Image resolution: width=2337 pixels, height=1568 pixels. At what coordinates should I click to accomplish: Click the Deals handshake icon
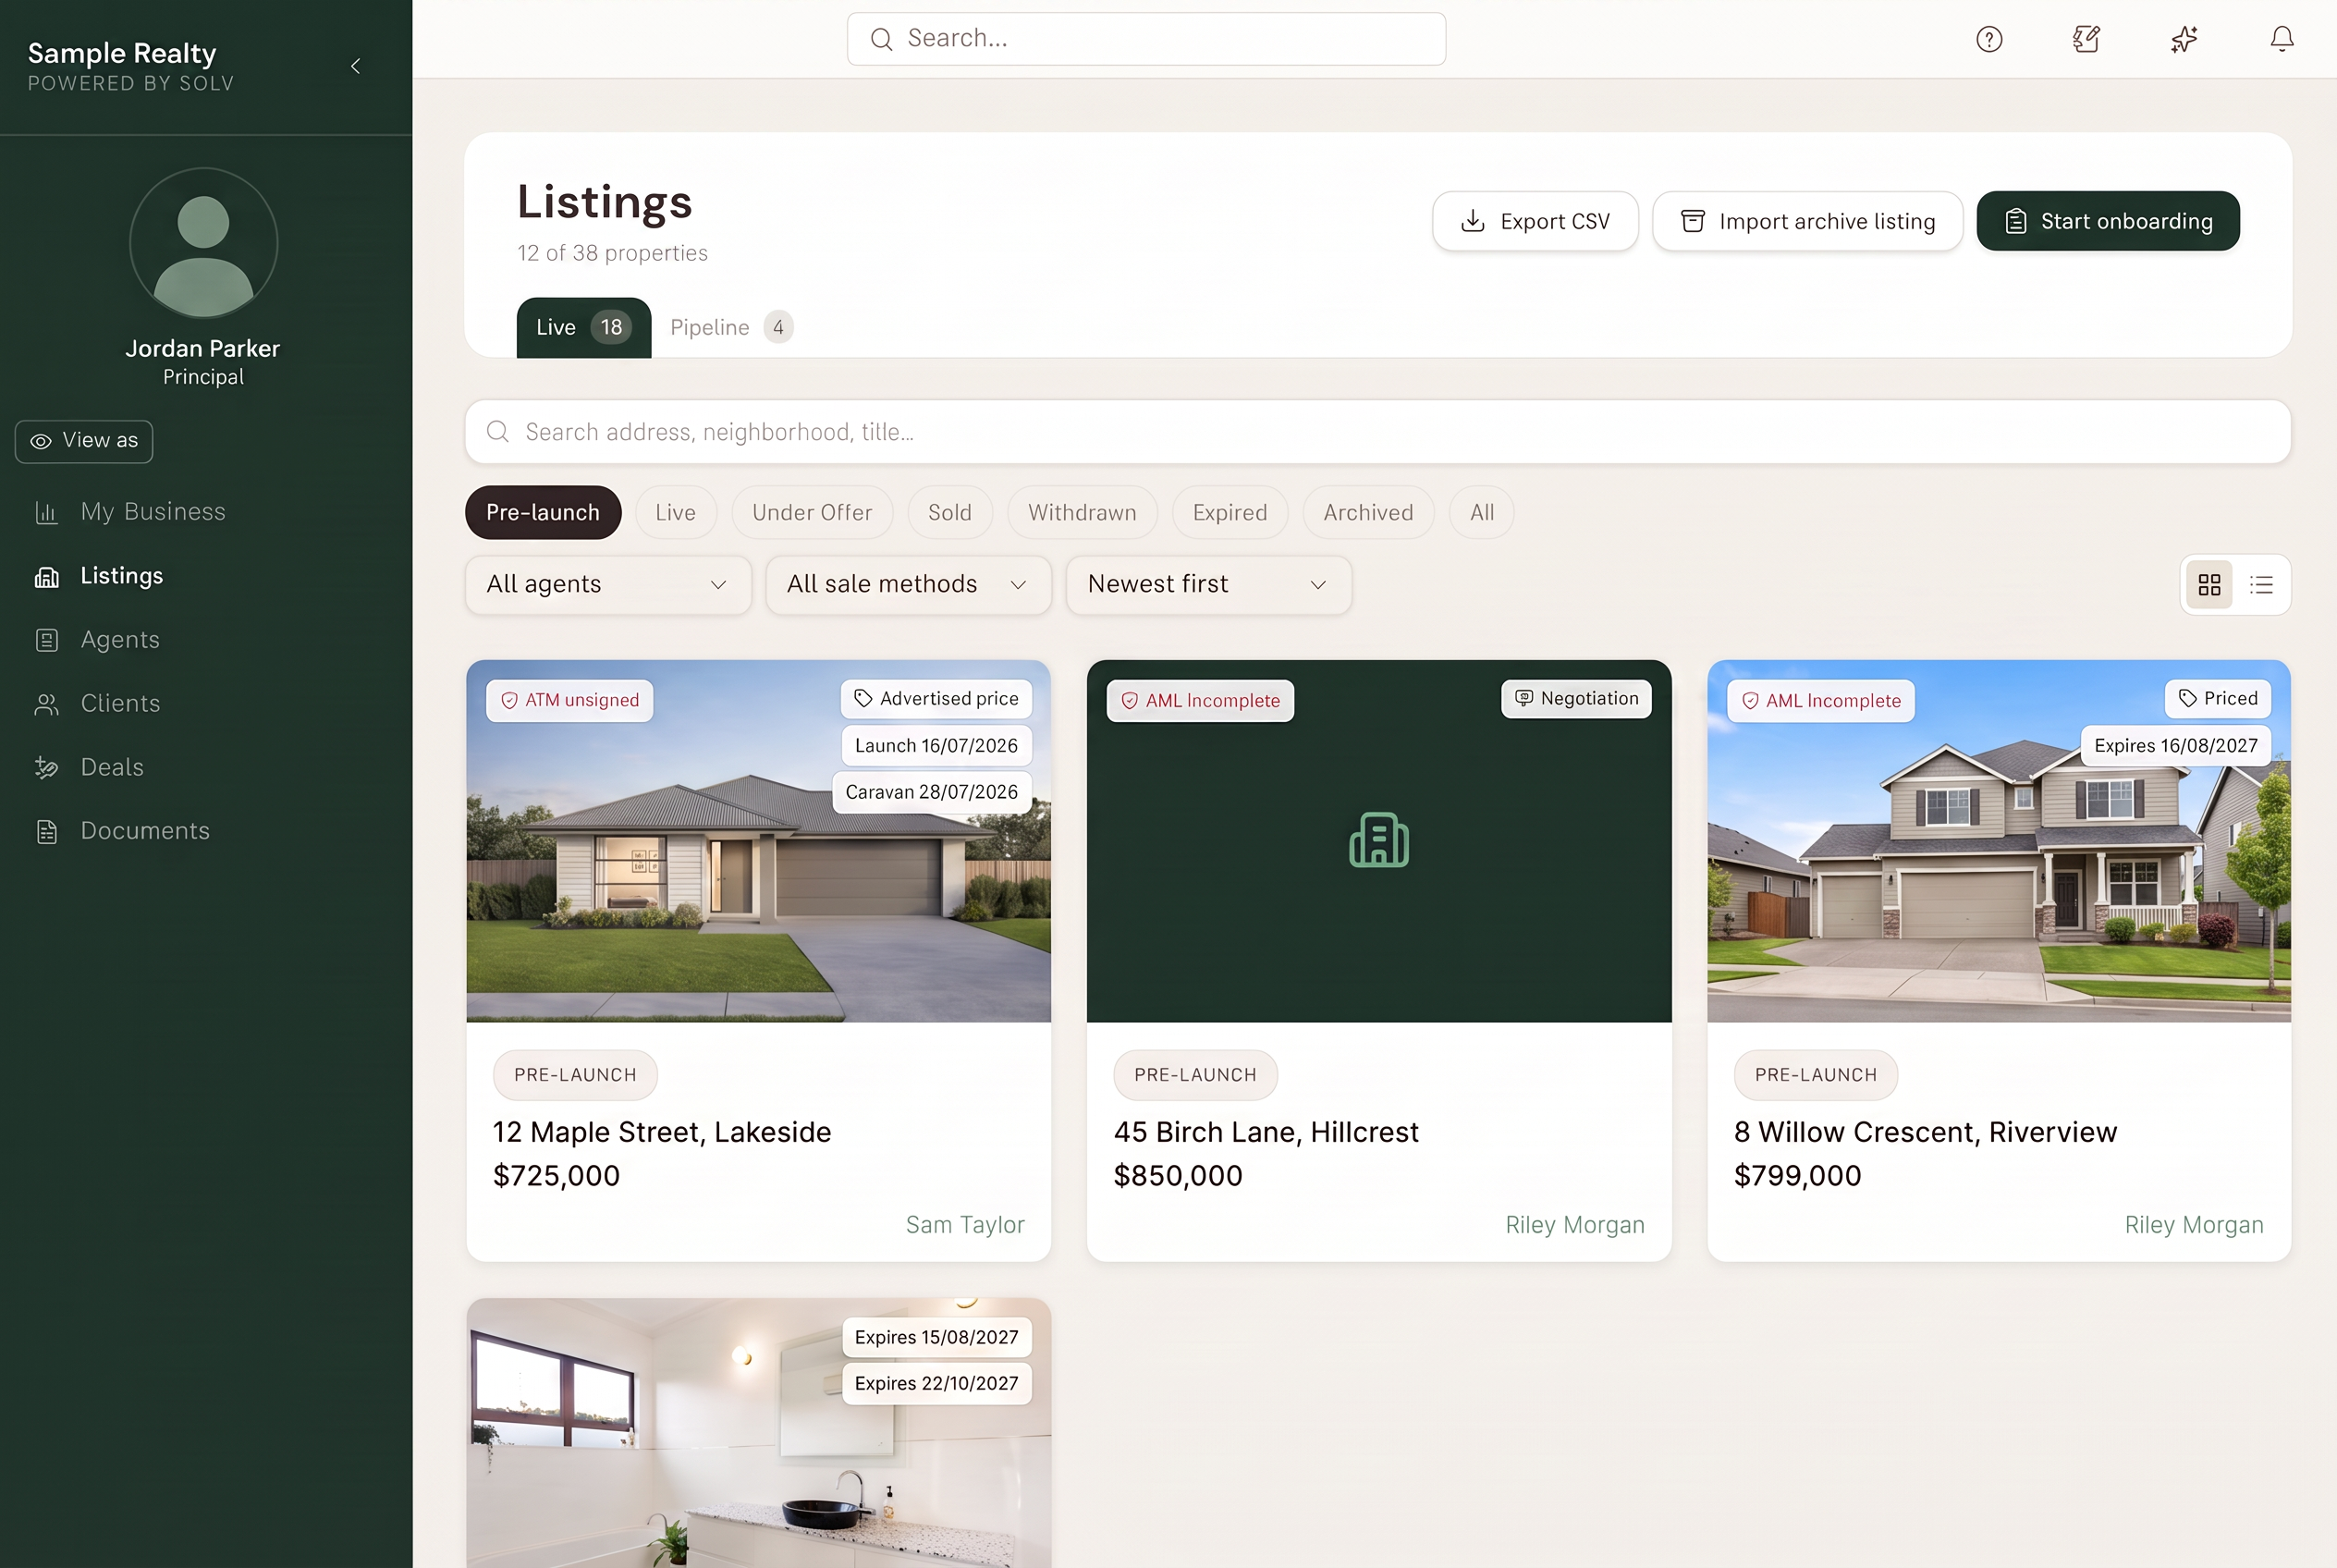46,767
